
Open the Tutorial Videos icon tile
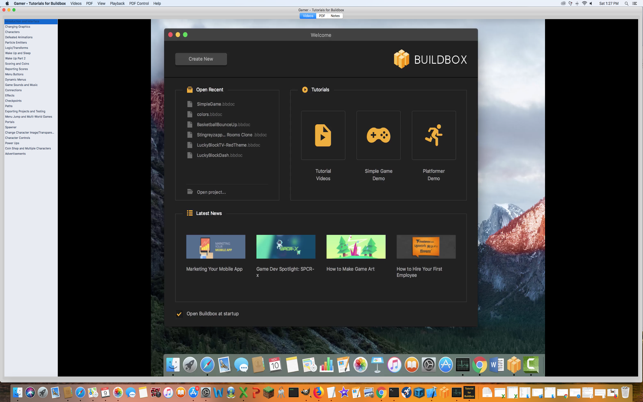click(x=323, y=135)
